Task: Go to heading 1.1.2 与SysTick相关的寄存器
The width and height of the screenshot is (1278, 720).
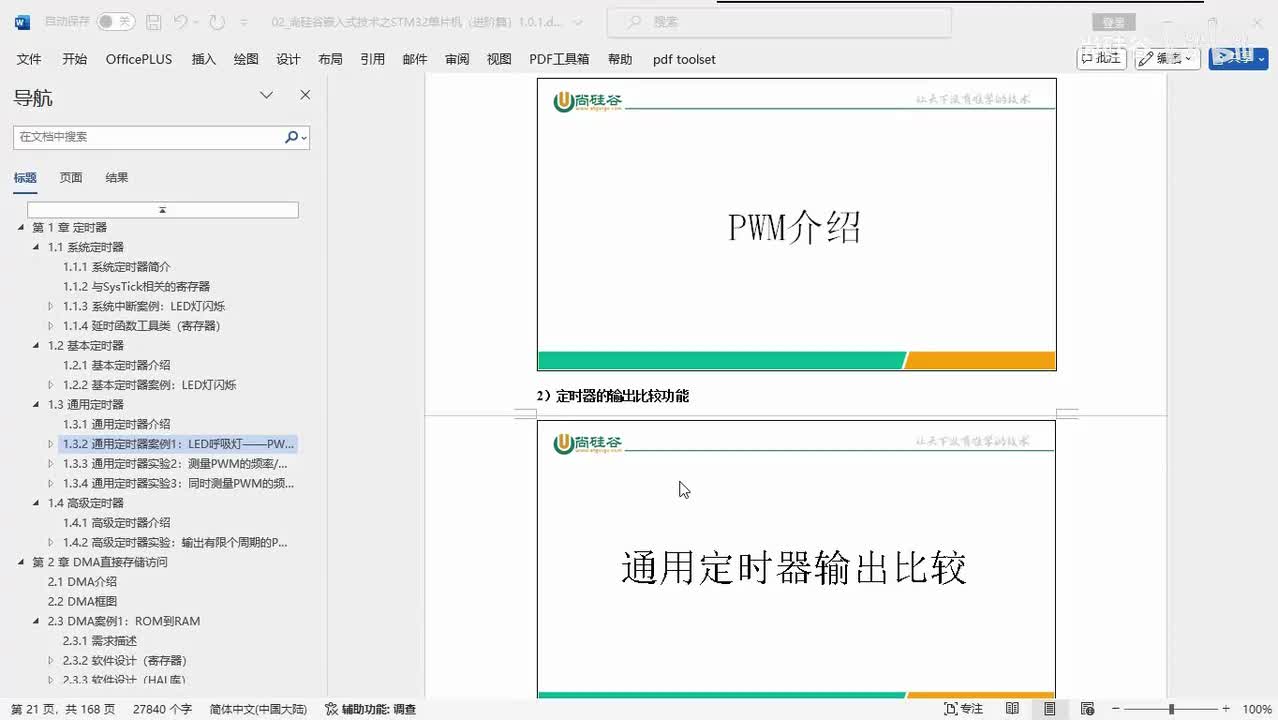Action: click(137, 286)
